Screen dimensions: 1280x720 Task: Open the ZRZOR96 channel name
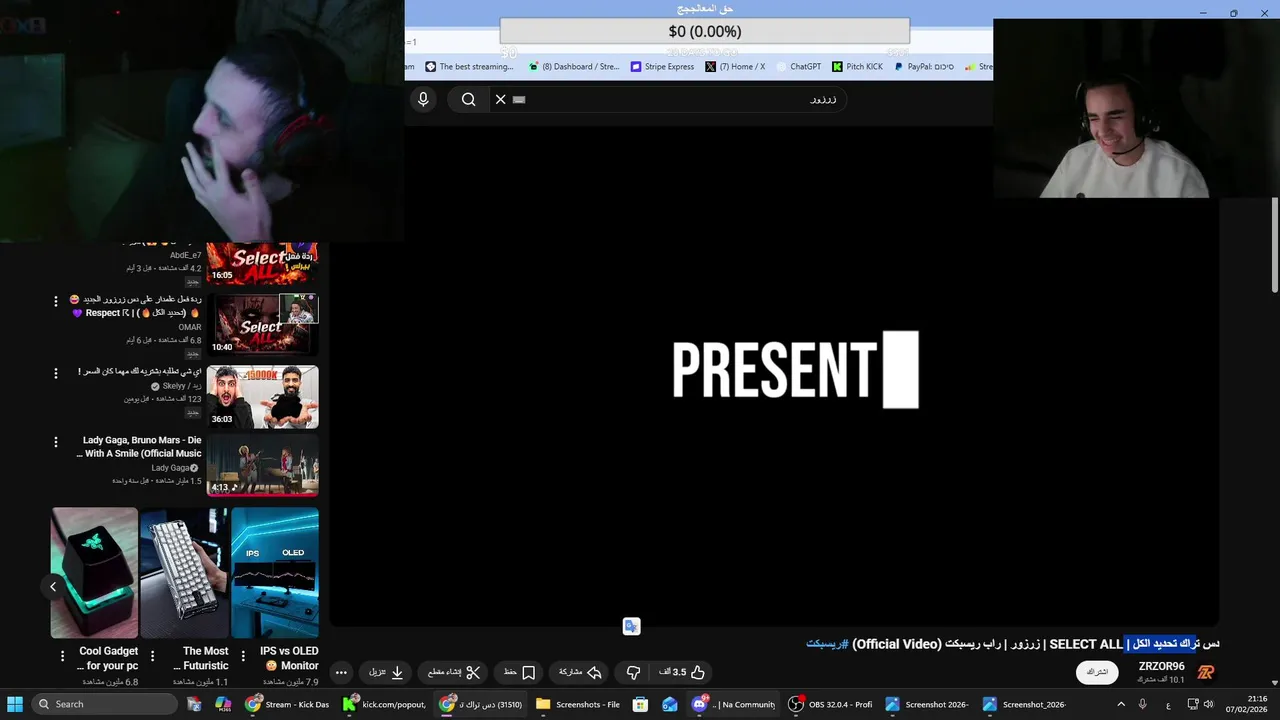pos(1161,666)
